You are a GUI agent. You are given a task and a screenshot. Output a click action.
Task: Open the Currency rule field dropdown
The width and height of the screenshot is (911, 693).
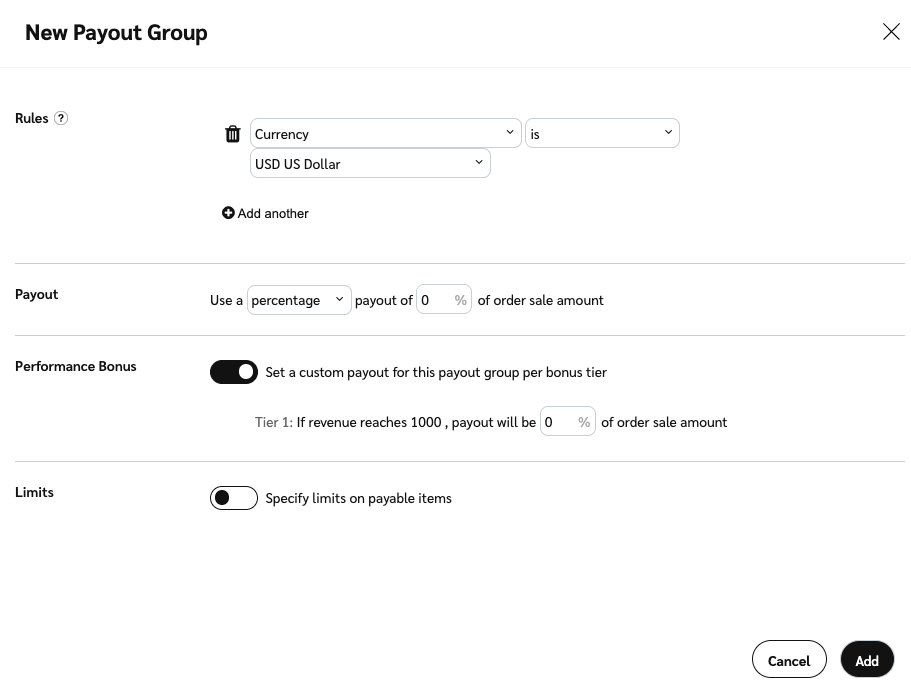(385, 133)
